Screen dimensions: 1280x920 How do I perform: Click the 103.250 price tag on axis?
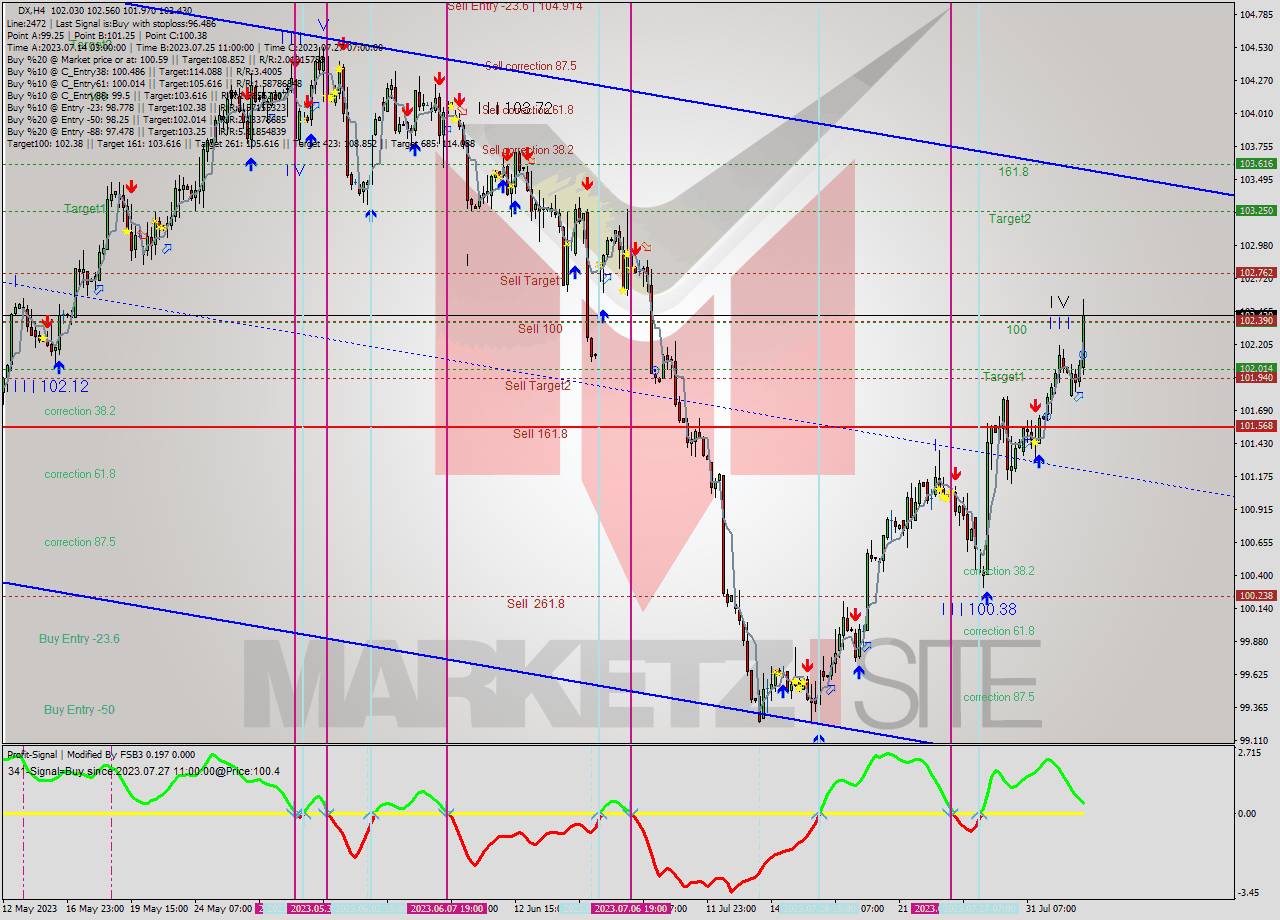1256,211
